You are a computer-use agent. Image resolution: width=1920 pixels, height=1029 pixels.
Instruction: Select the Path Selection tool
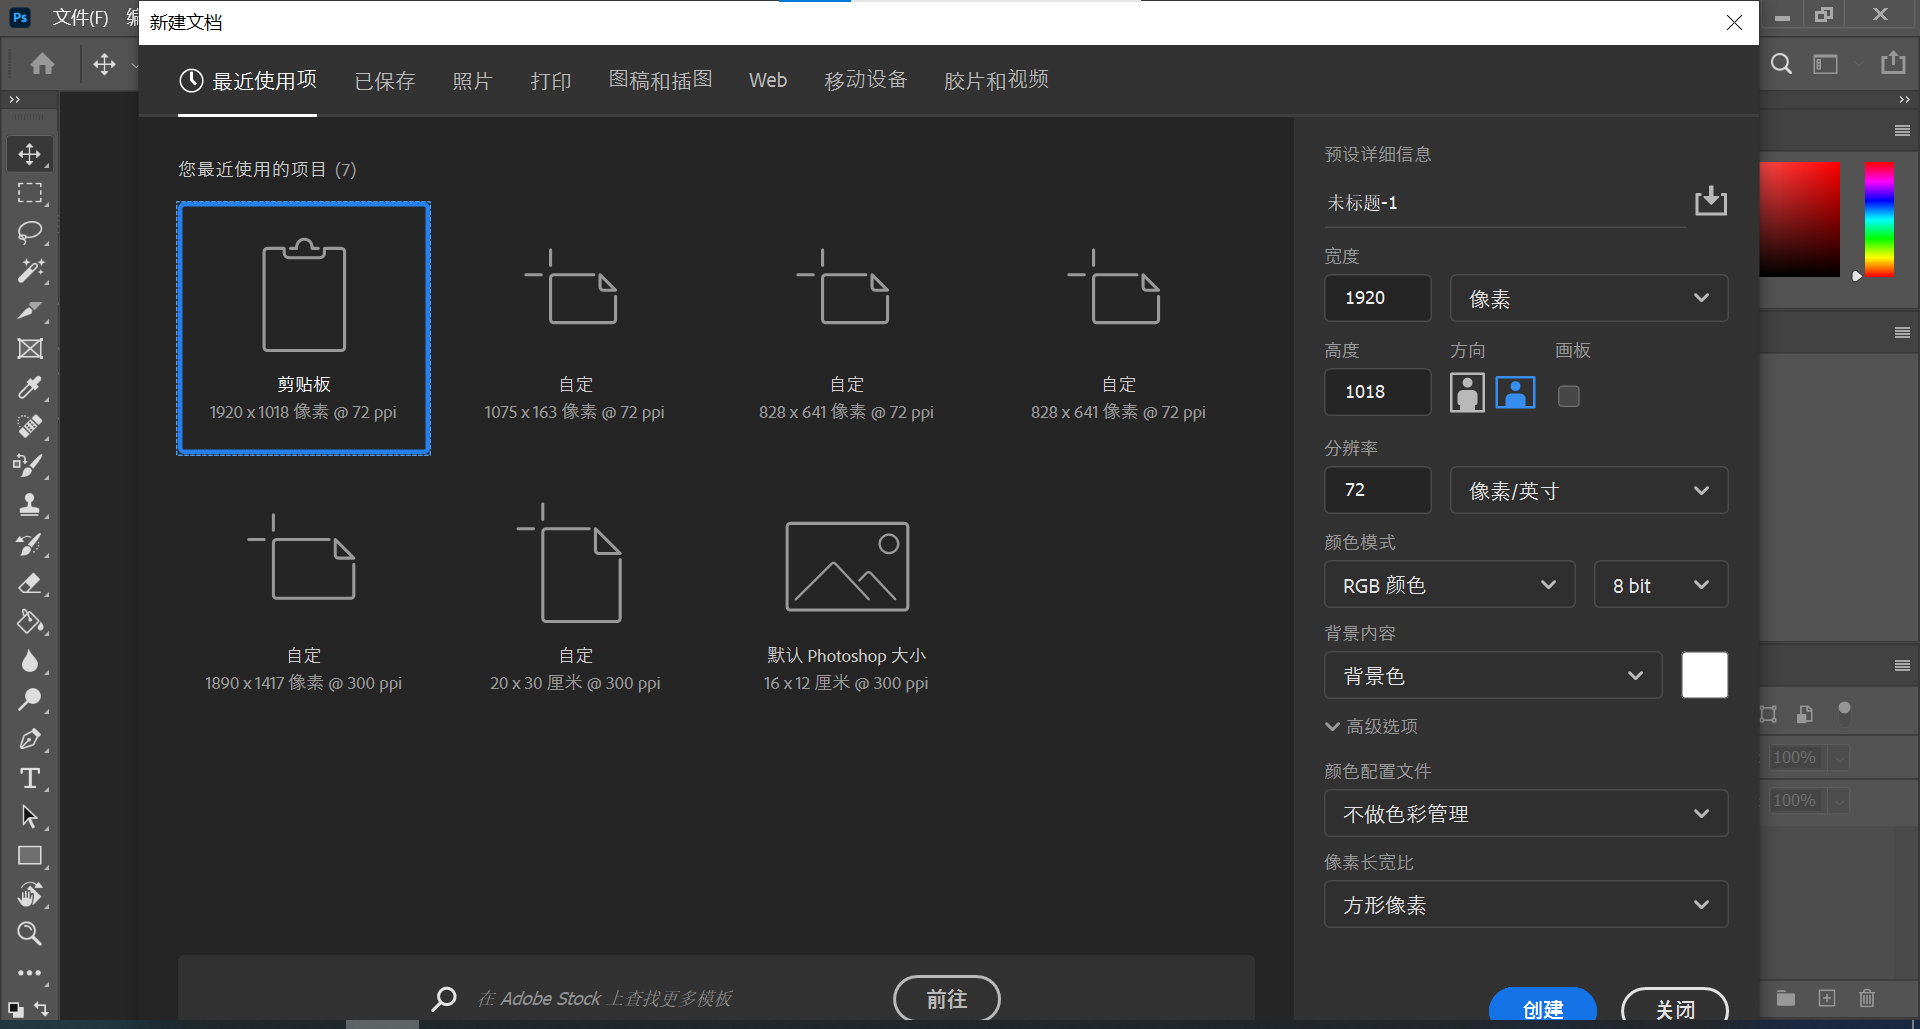(x=30, y=817)
